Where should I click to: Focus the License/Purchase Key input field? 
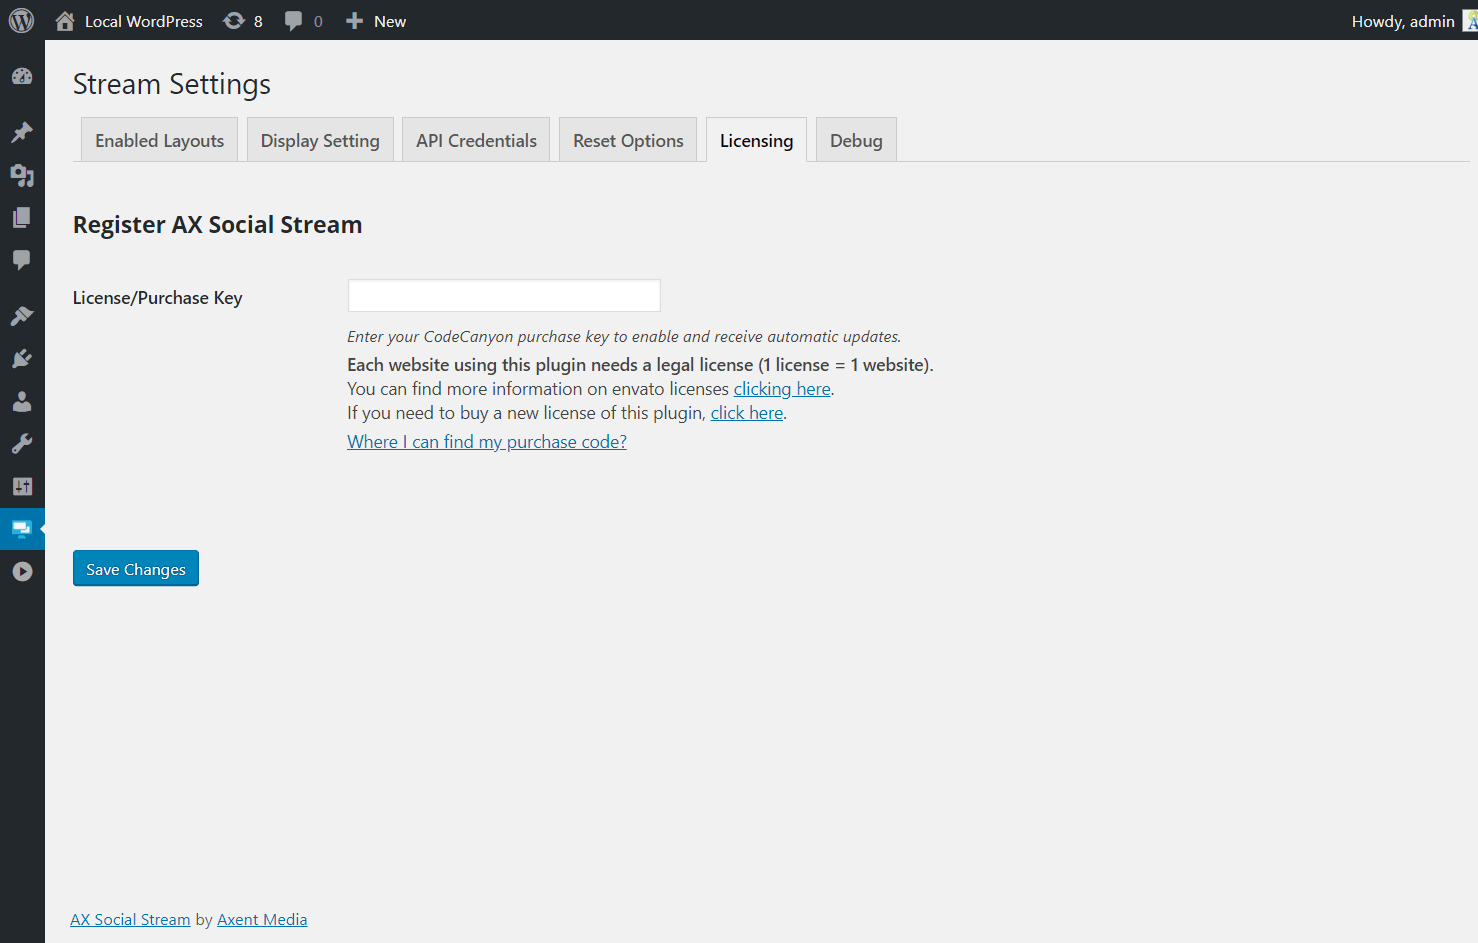pos(504,296)
